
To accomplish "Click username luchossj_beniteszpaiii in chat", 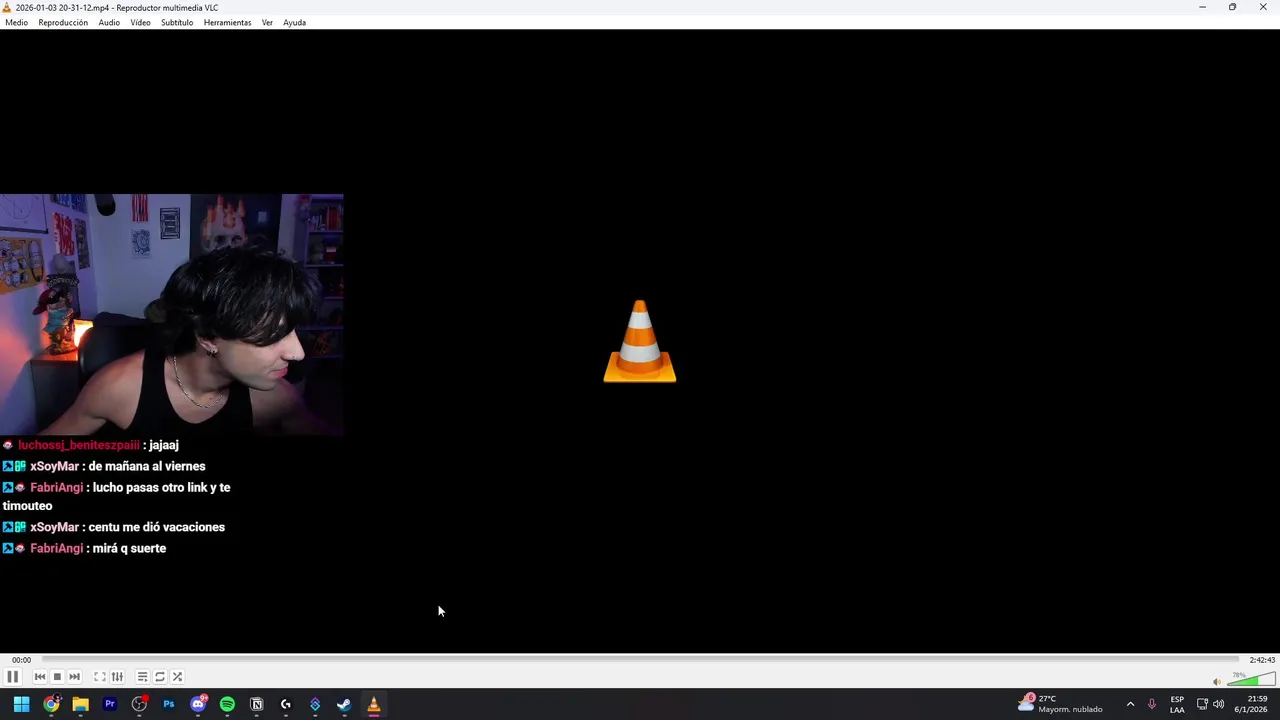I will [x=79, y=445].
